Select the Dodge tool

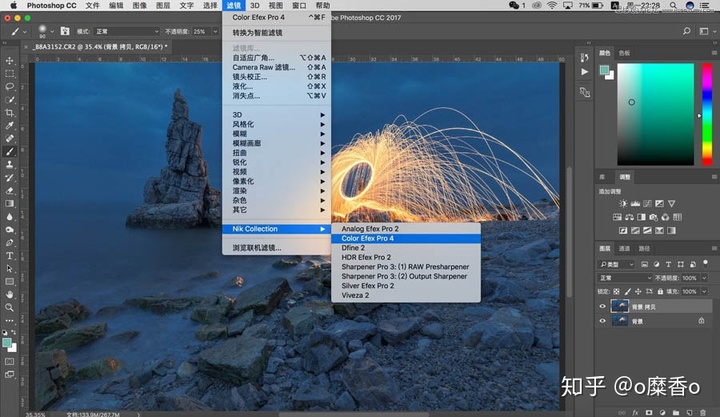9,230
